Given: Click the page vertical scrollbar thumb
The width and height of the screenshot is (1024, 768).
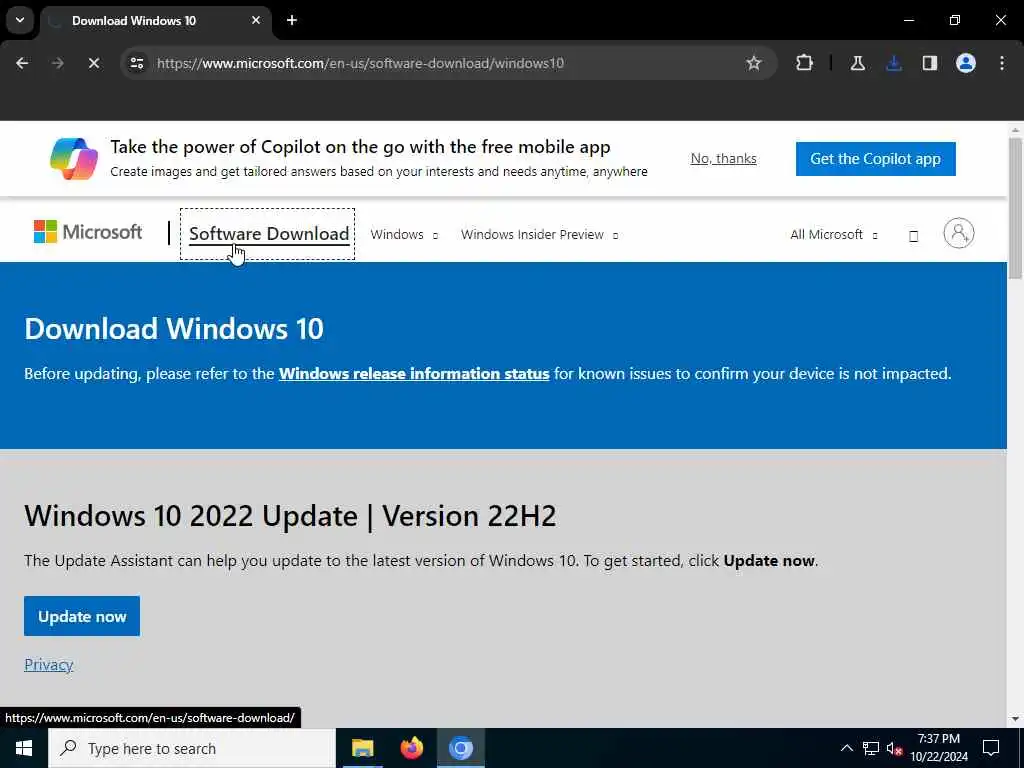Looking at the screenshot, I should click(1016, 209).
